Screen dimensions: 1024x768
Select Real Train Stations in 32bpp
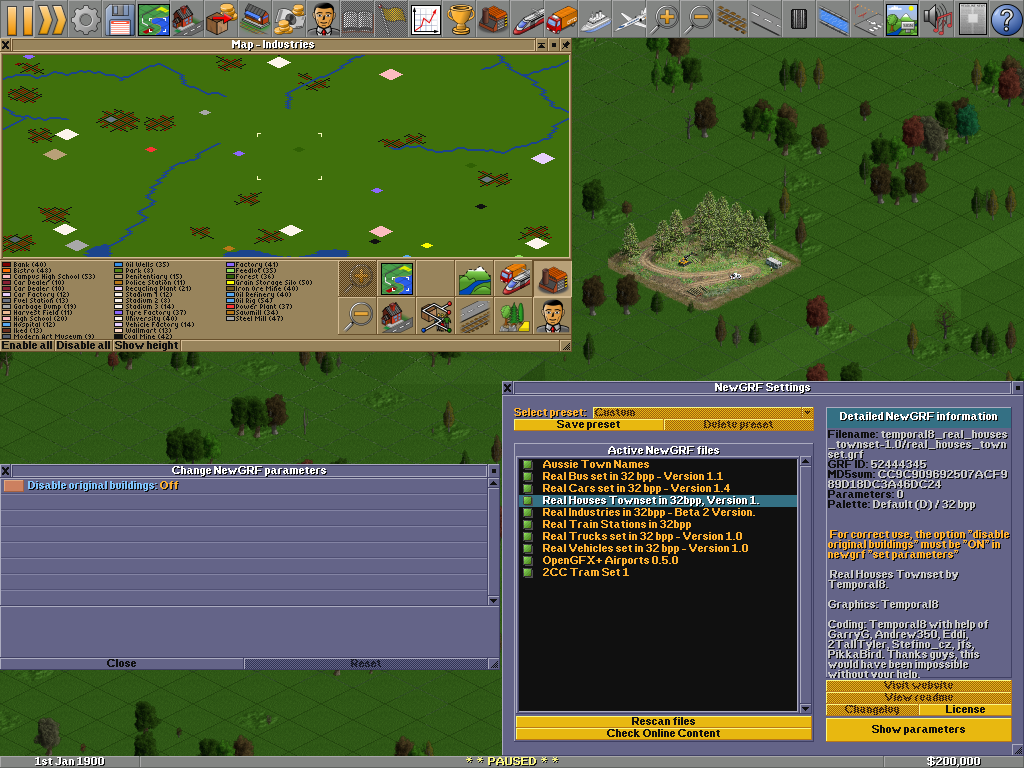pos(658,524)
